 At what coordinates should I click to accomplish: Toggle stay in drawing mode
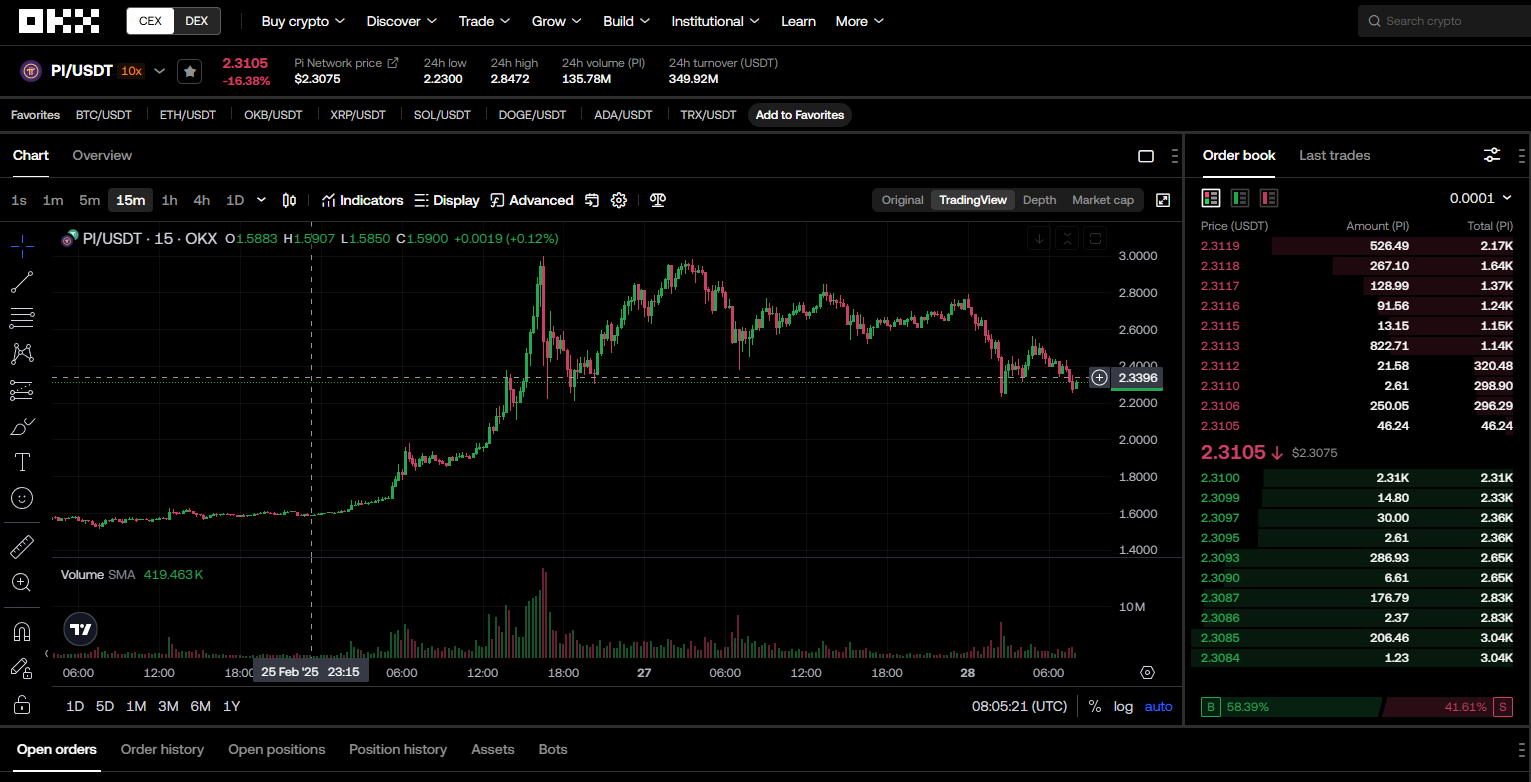coord(22,668)
